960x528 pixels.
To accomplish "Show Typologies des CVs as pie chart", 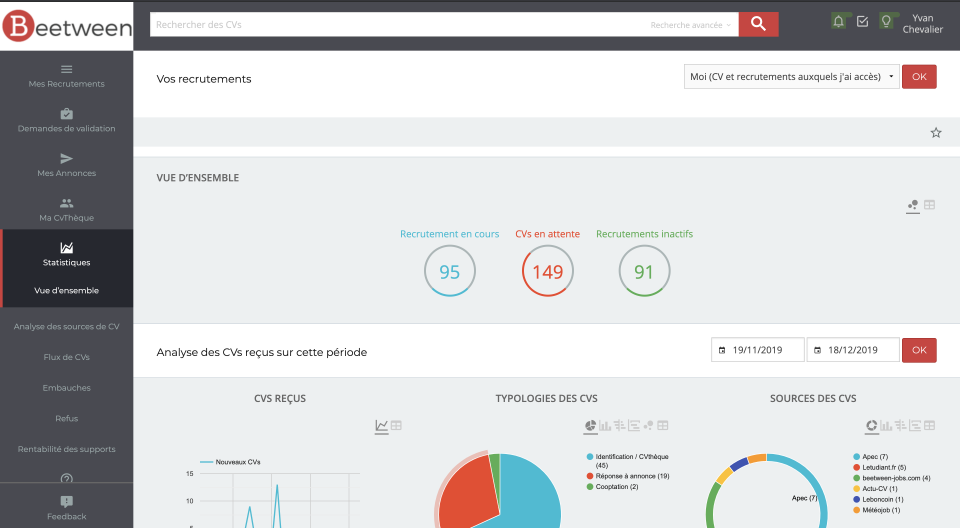I will pyautogui.click(x=590, y=425).
